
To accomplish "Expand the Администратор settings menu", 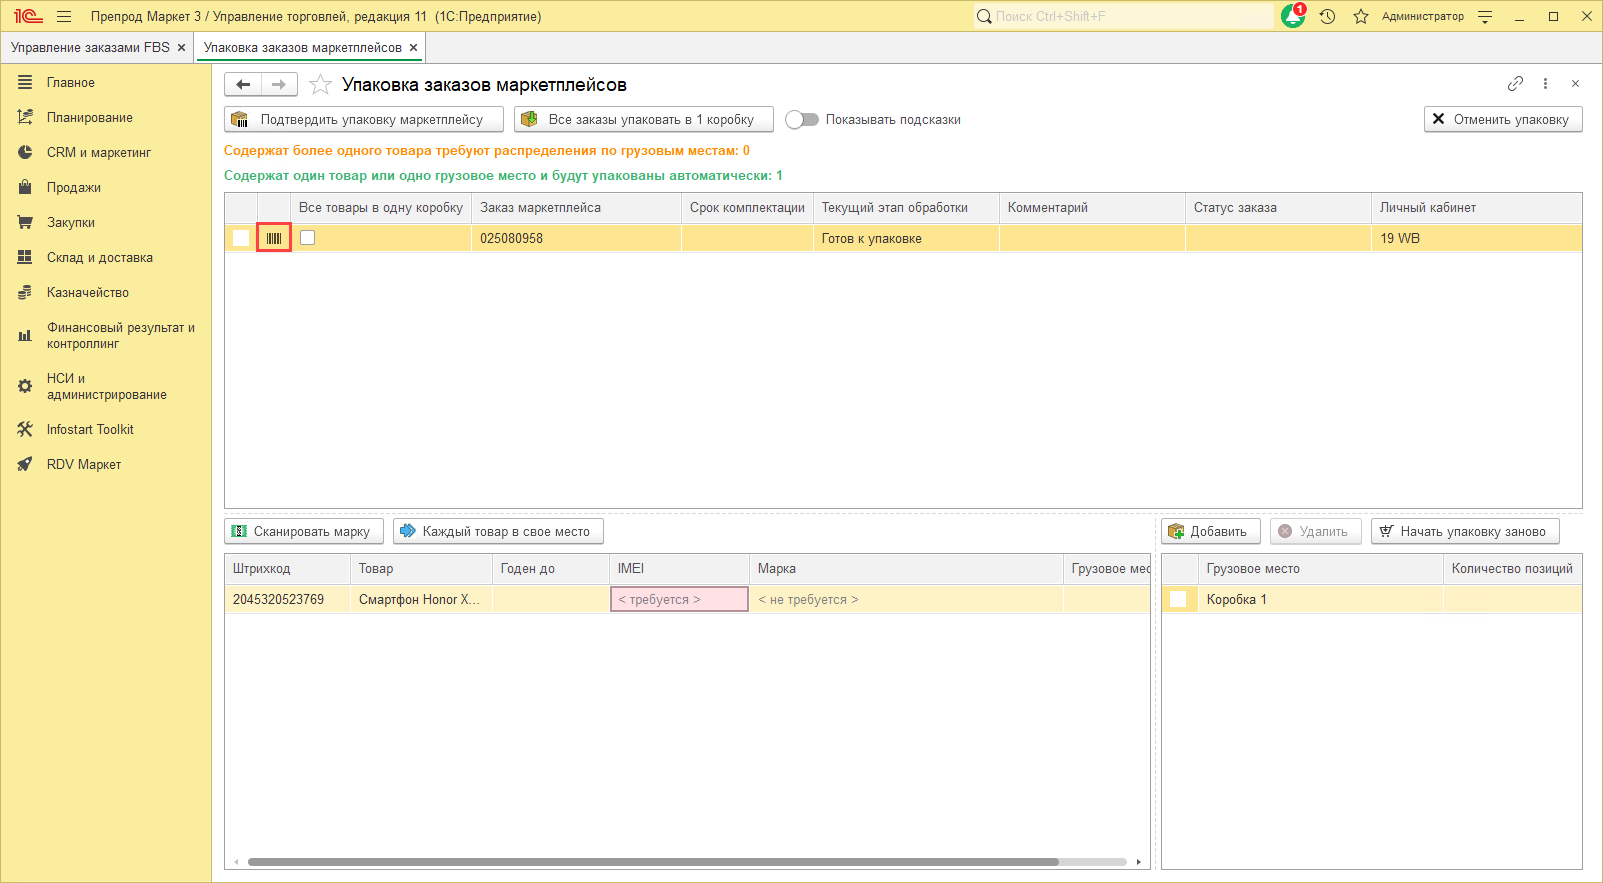I will click(1485, 17).
